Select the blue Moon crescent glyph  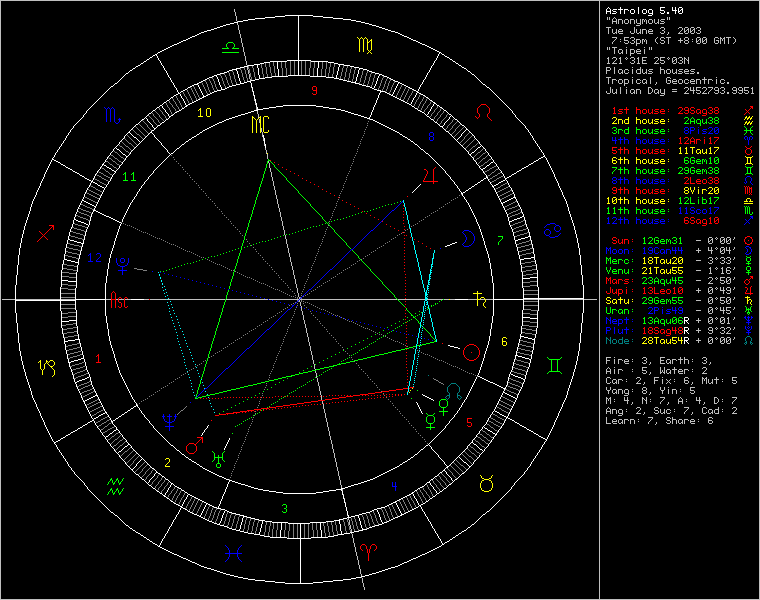point(466,237)
